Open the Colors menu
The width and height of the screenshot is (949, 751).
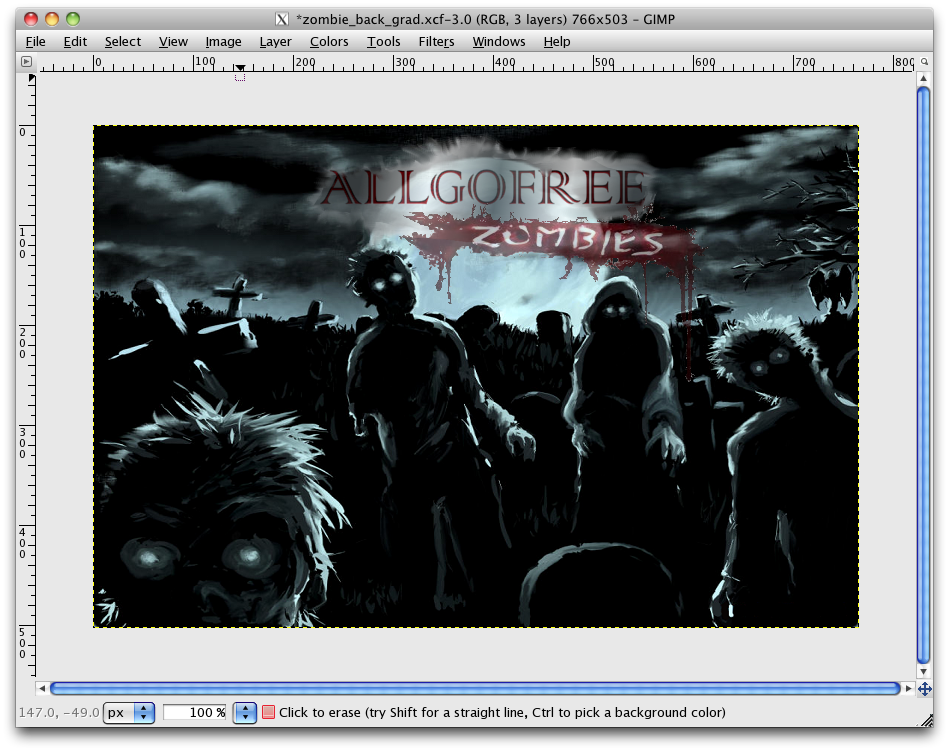329,42
